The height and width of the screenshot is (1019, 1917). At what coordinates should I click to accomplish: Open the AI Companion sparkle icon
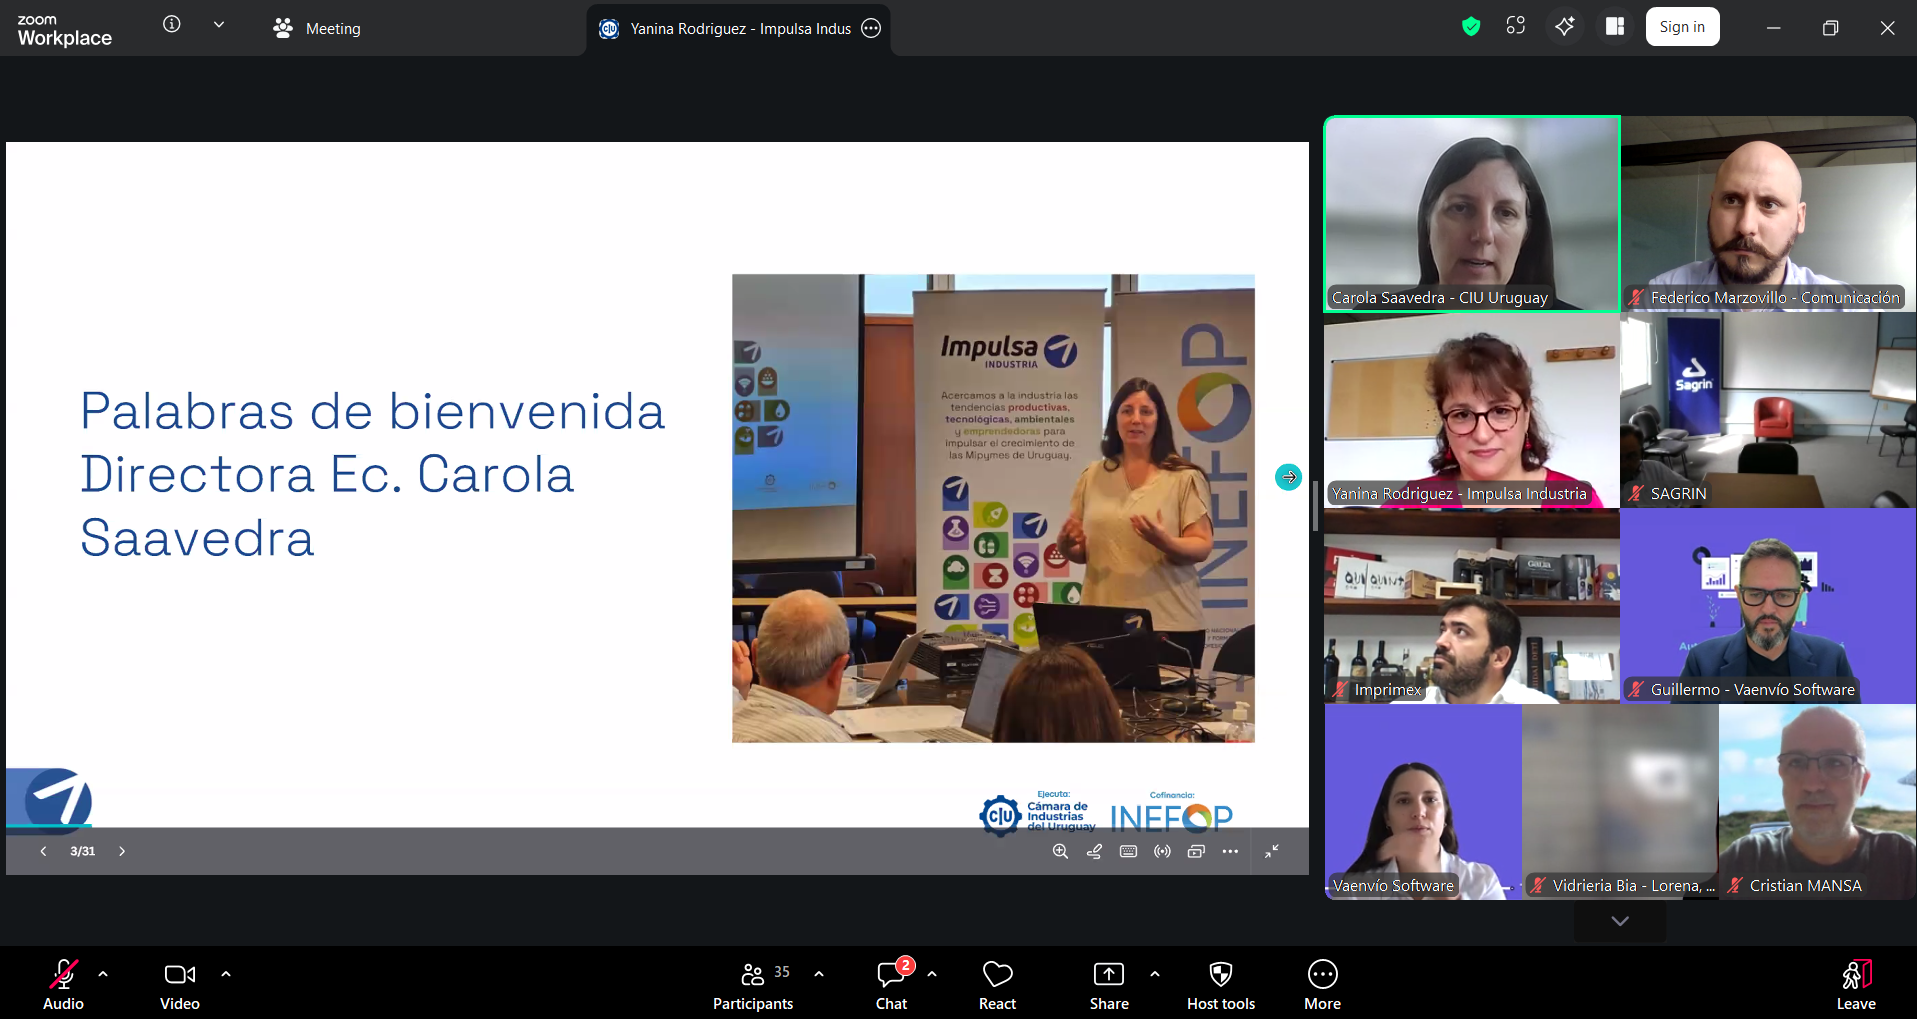[x=1565, y=27]
